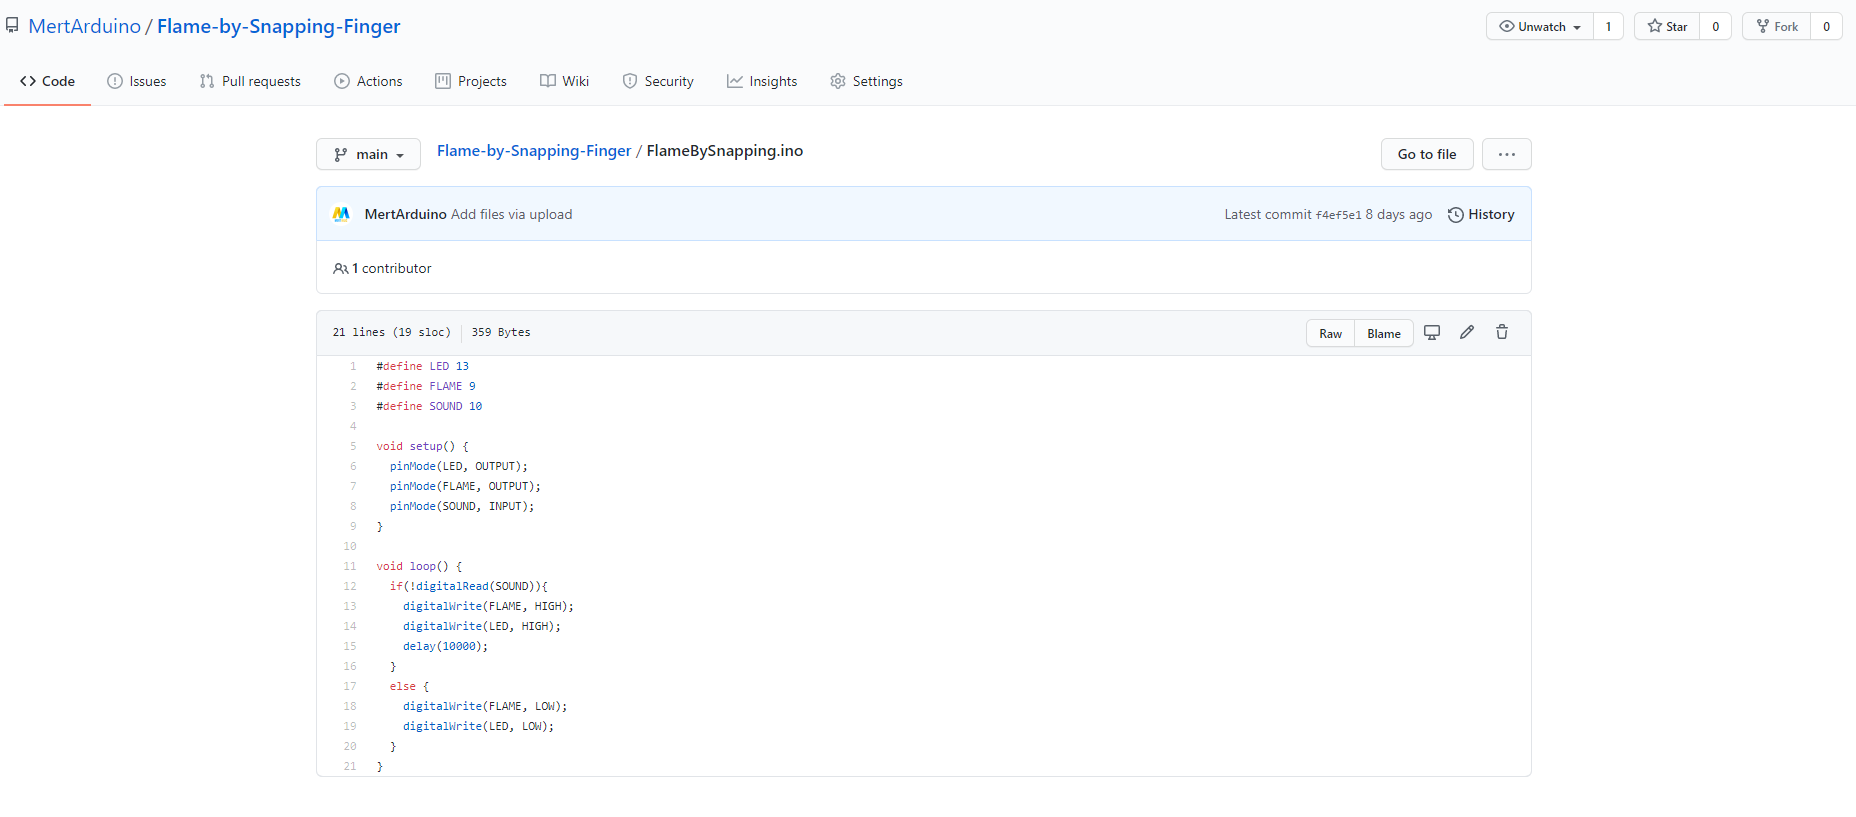Open the three-dot more options menu
Image resolution: width=1856 pixels, height=817 pixels.
(1507, 154)
